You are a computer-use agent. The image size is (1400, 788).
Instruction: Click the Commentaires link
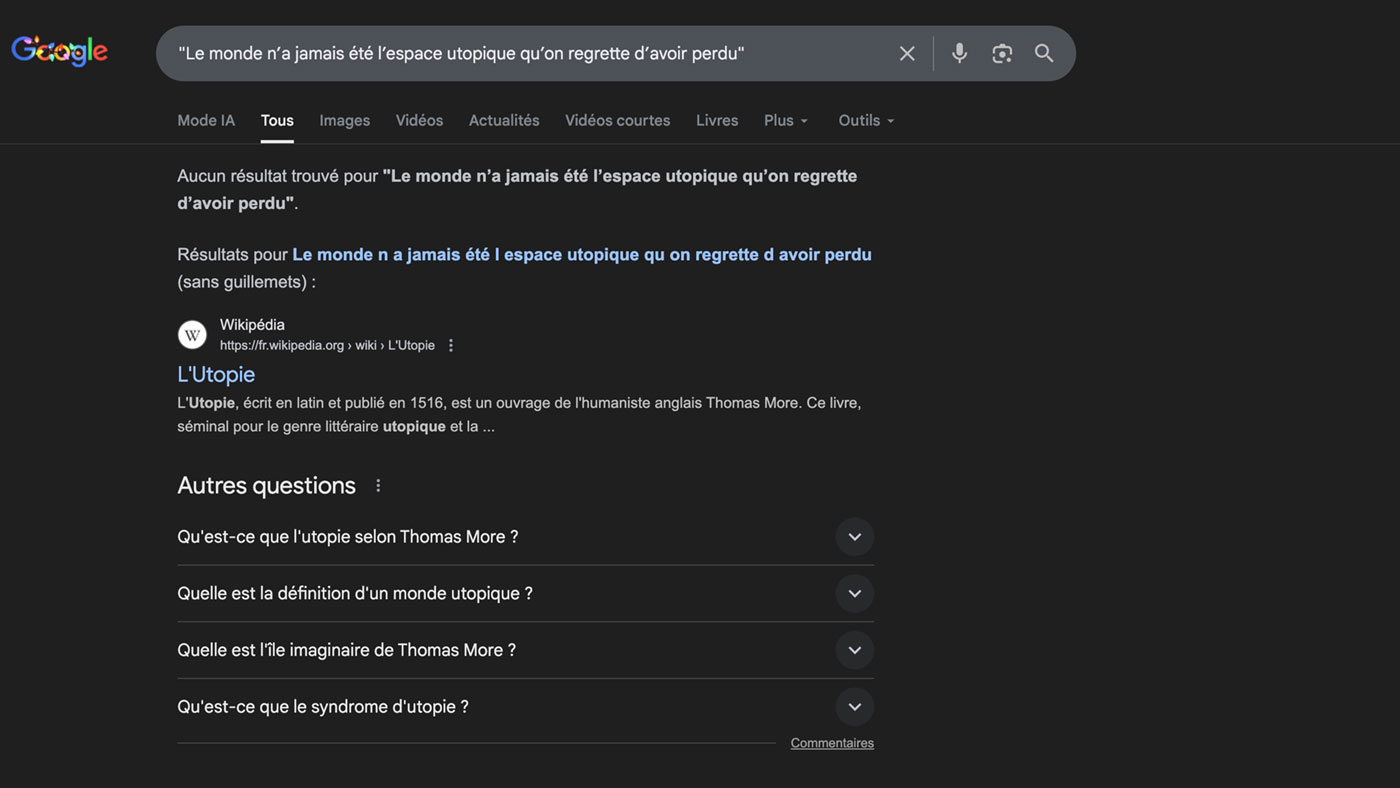coord(832,743)
